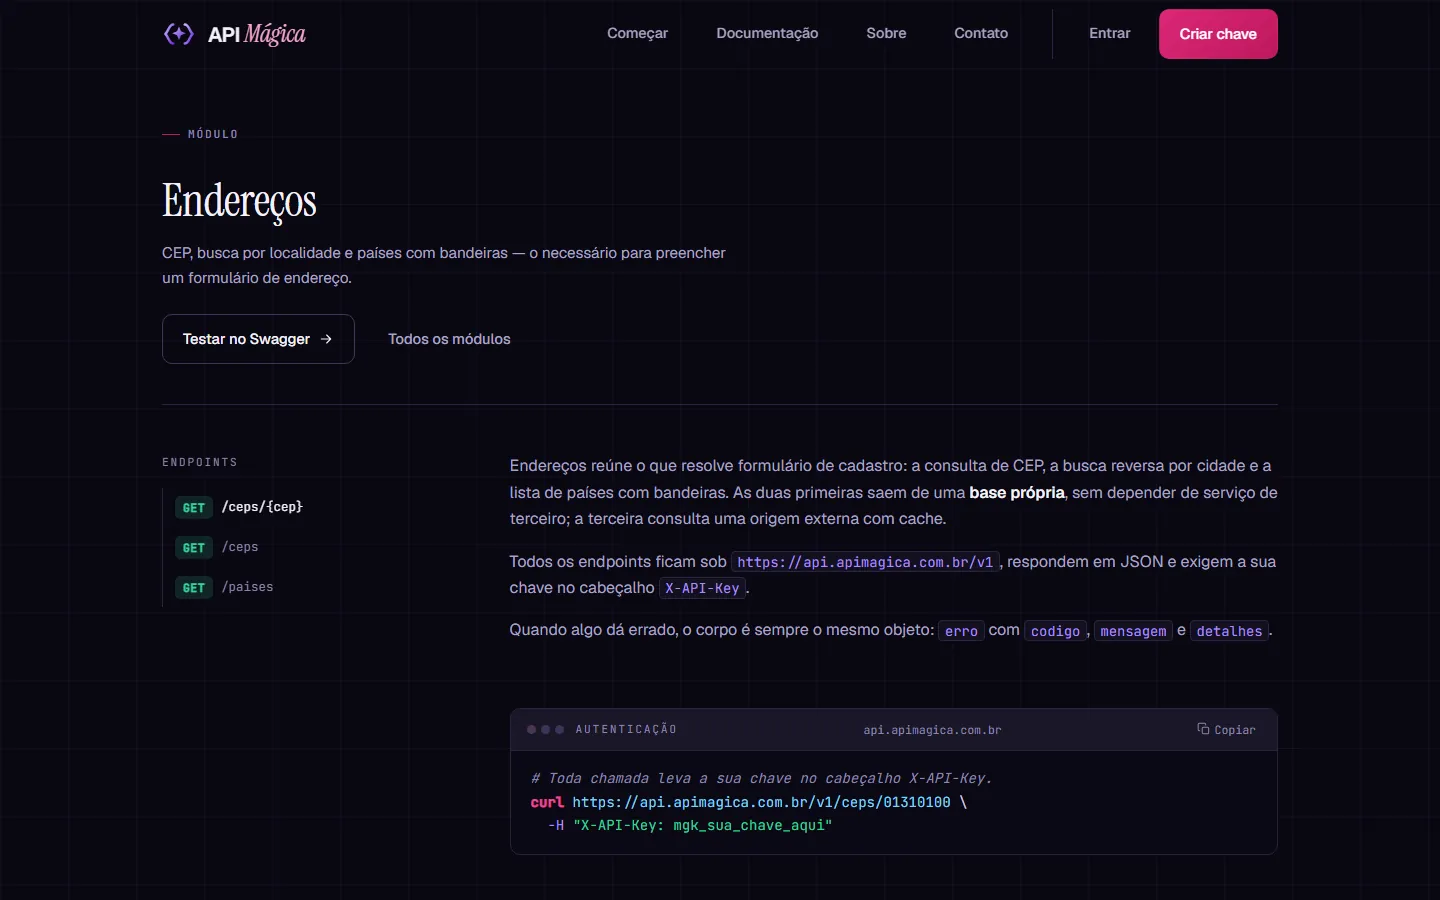Click the inline code tag 'detalhes'
This screenshot has width=1440, height=900.
click(1229, 631)
